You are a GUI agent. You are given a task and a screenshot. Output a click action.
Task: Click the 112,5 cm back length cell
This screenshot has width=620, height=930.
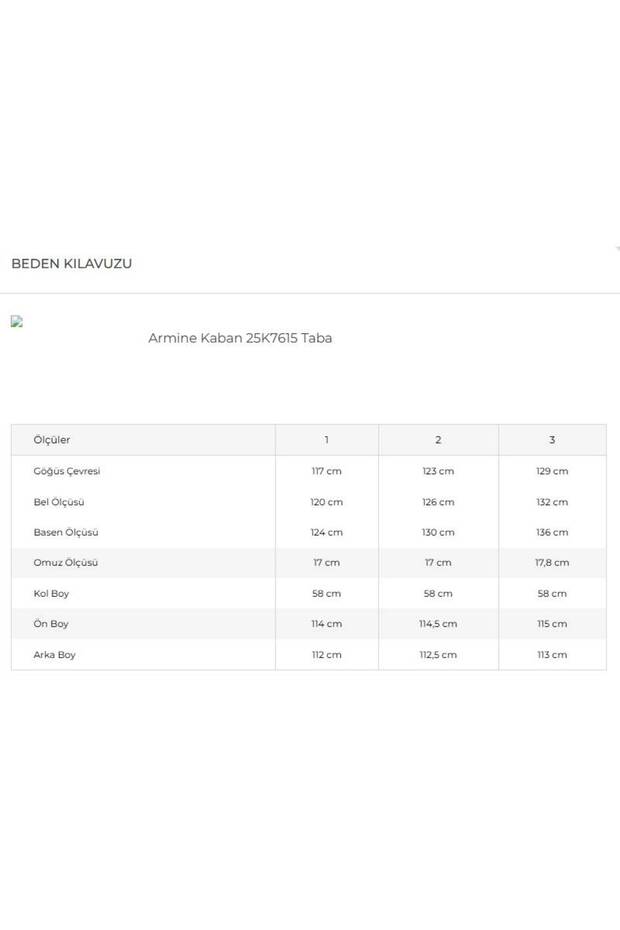point(438,655)
